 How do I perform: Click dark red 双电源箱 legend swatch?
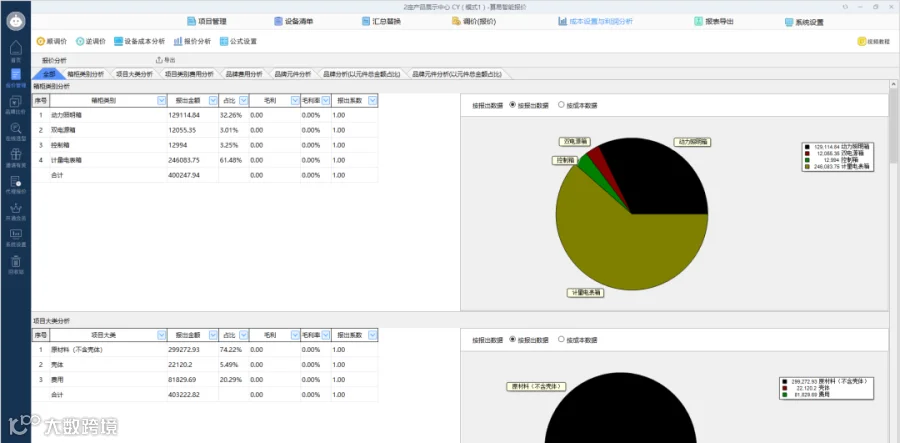807,153
